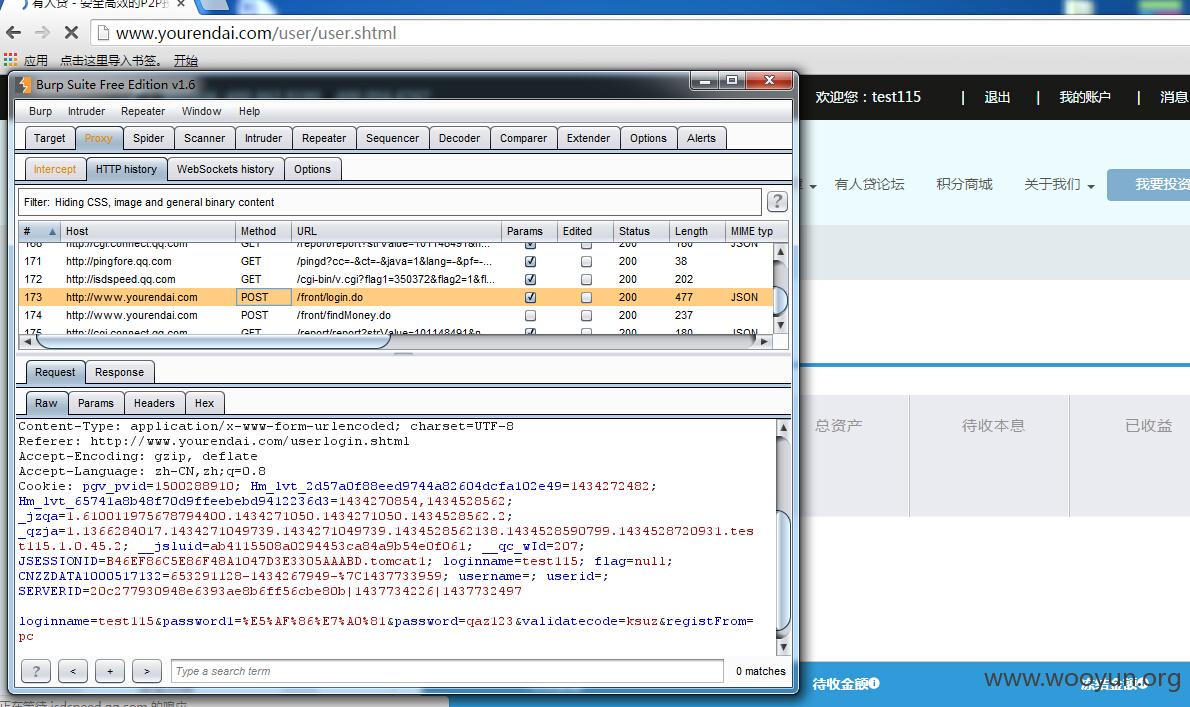Switch to the Alerts tab

(701, 138)
